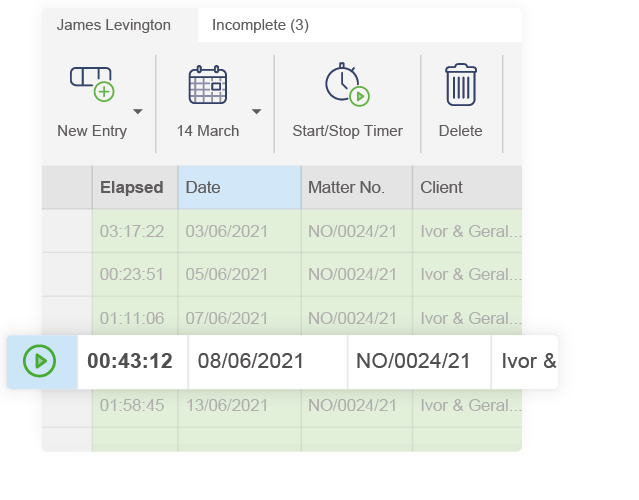Expand the 14 March date dropdown arrow
Screen dimensions: 639x500
[256, 111]
